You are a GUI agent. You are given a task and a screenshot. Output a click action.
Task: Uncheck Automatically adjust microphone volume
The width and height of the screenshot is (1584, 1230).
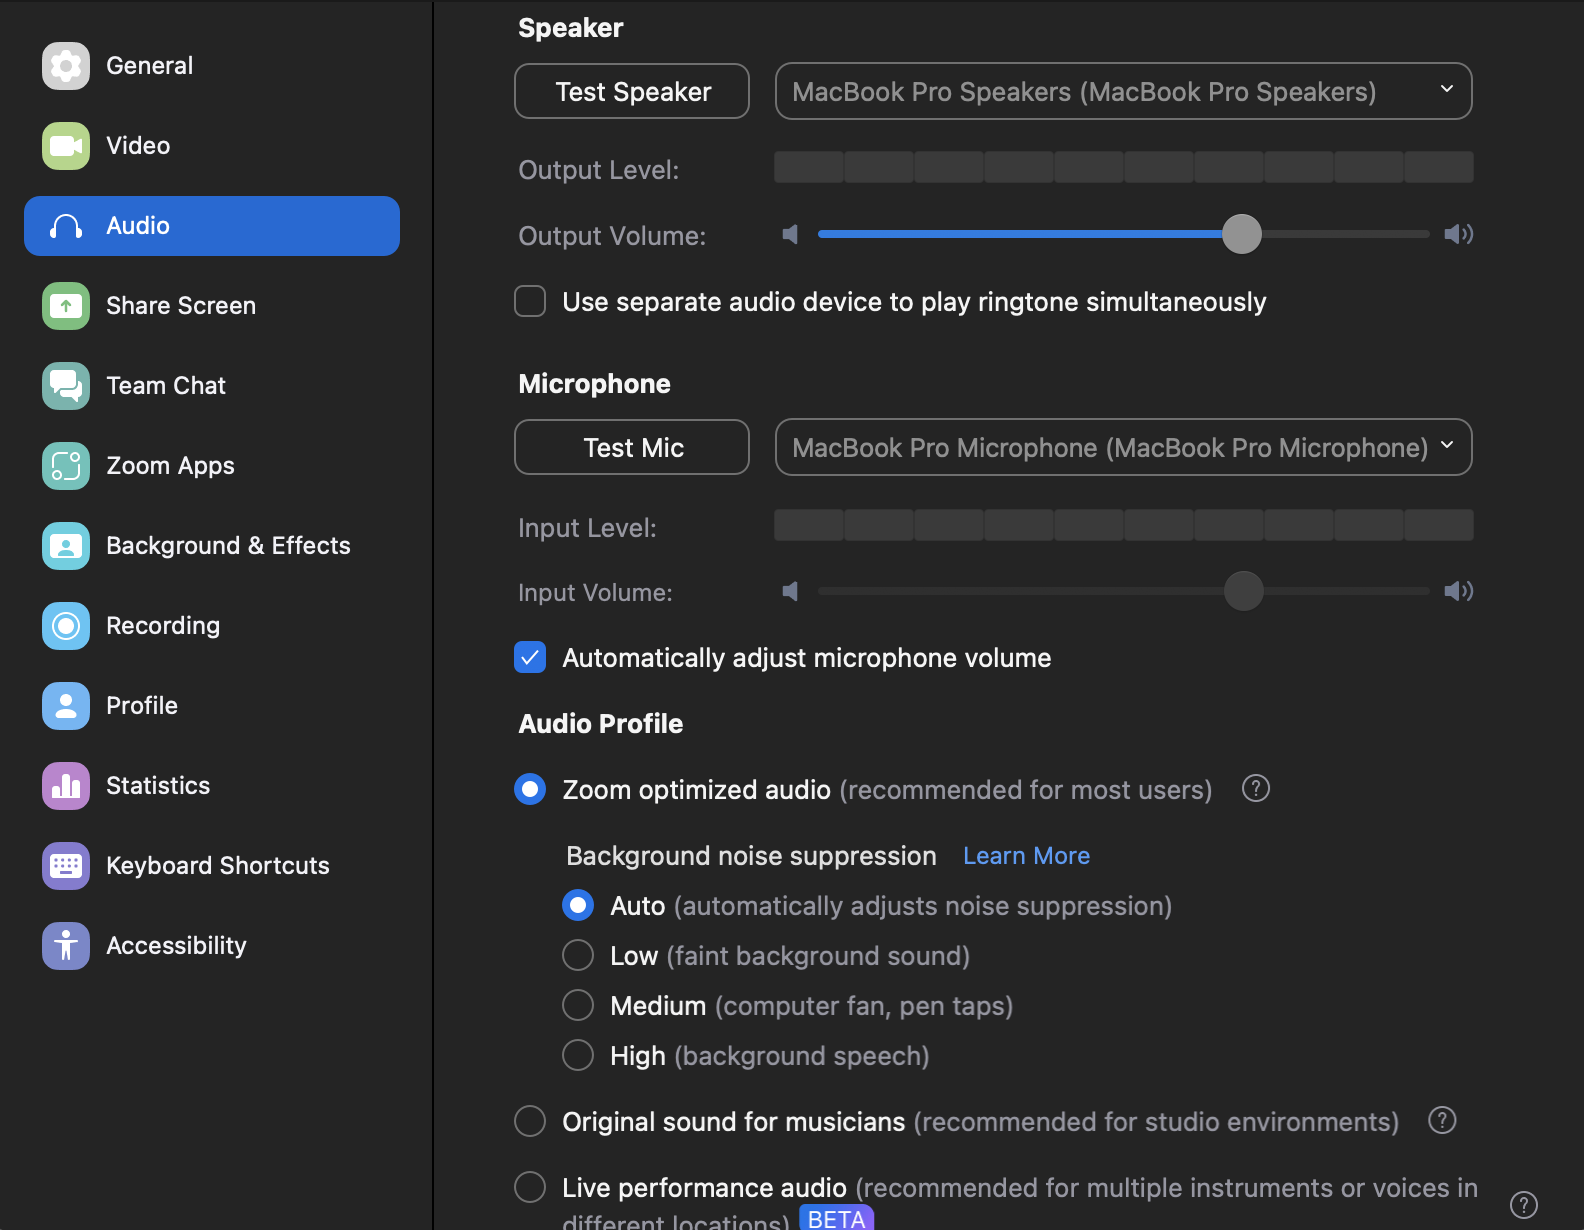(x=530, y=657)
